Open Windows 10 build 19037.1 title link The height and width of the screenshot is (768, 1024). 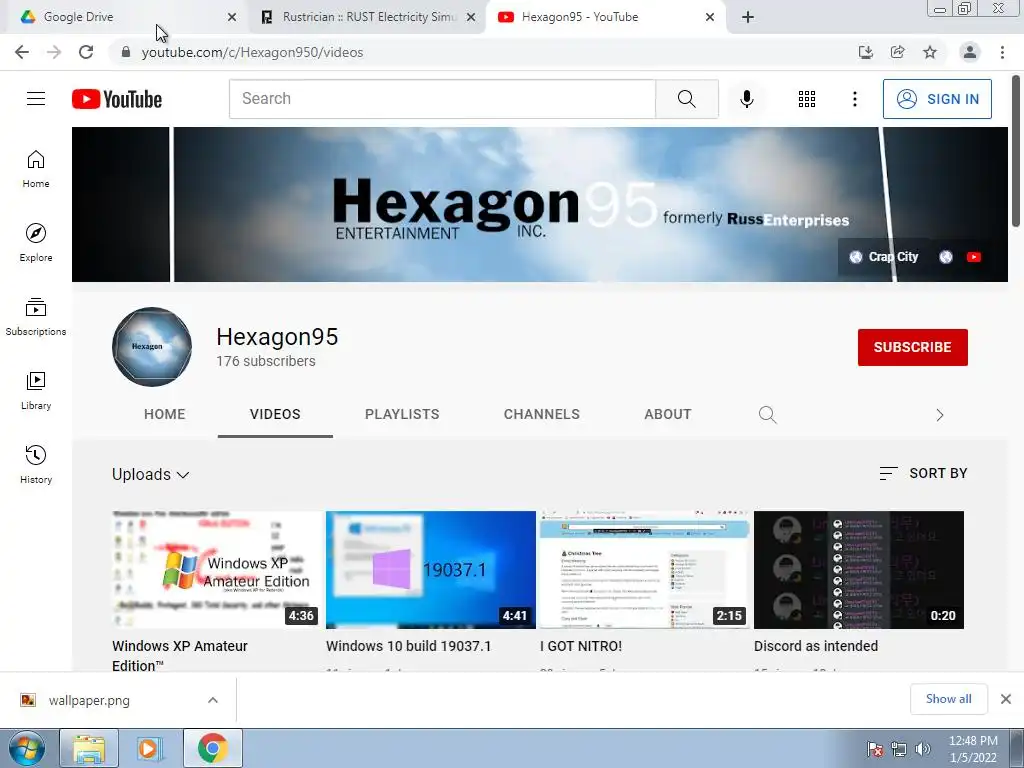tap(408, 646)
